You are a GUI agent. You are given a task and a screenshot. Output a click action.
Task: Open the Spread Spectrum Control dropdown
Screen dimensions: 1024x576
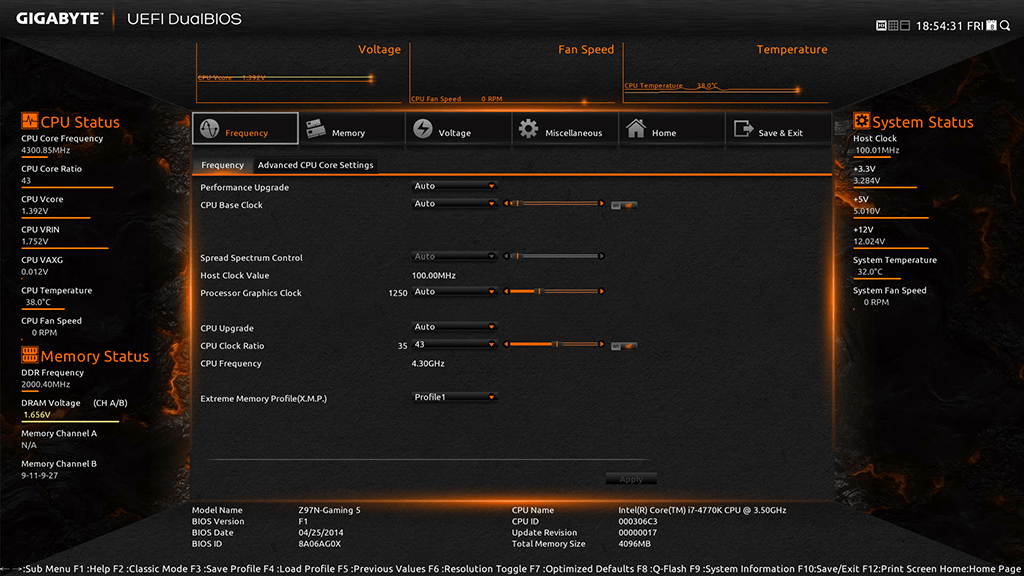click(x=455, y=257)
